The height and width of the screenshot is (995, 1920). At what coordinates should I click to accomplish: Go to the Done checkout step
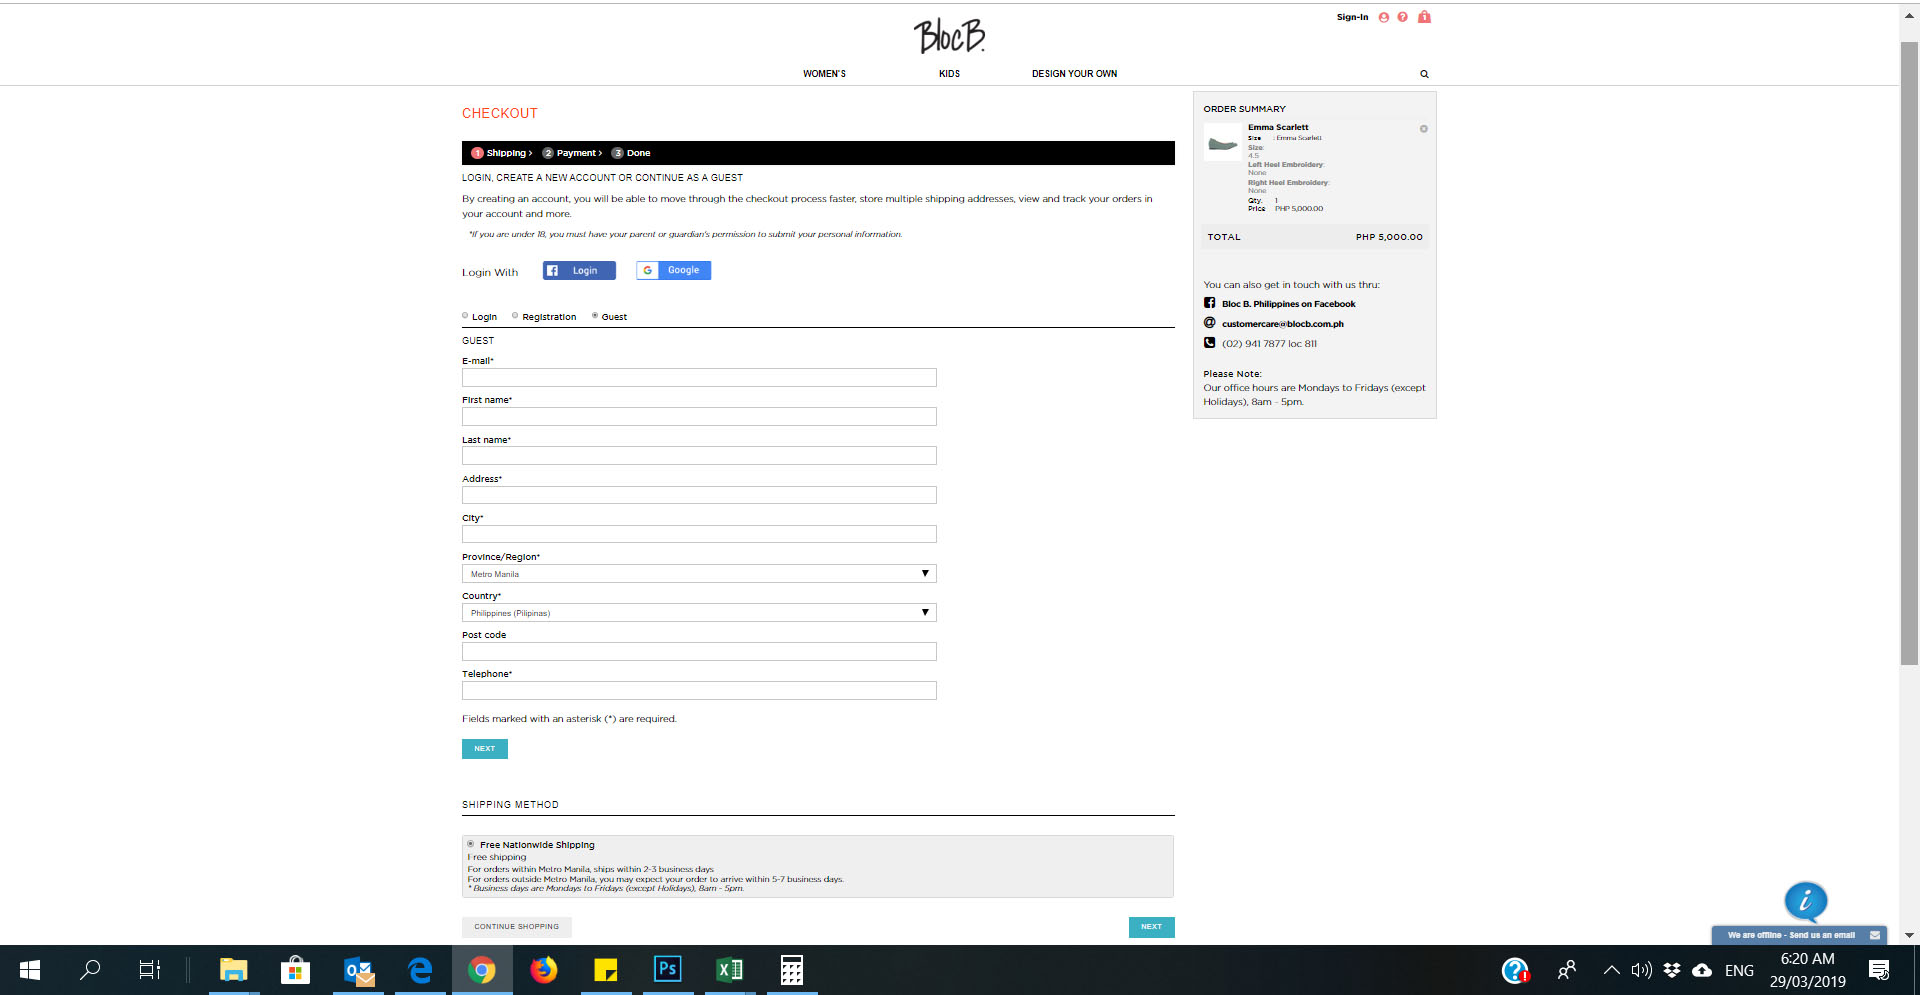632,153
